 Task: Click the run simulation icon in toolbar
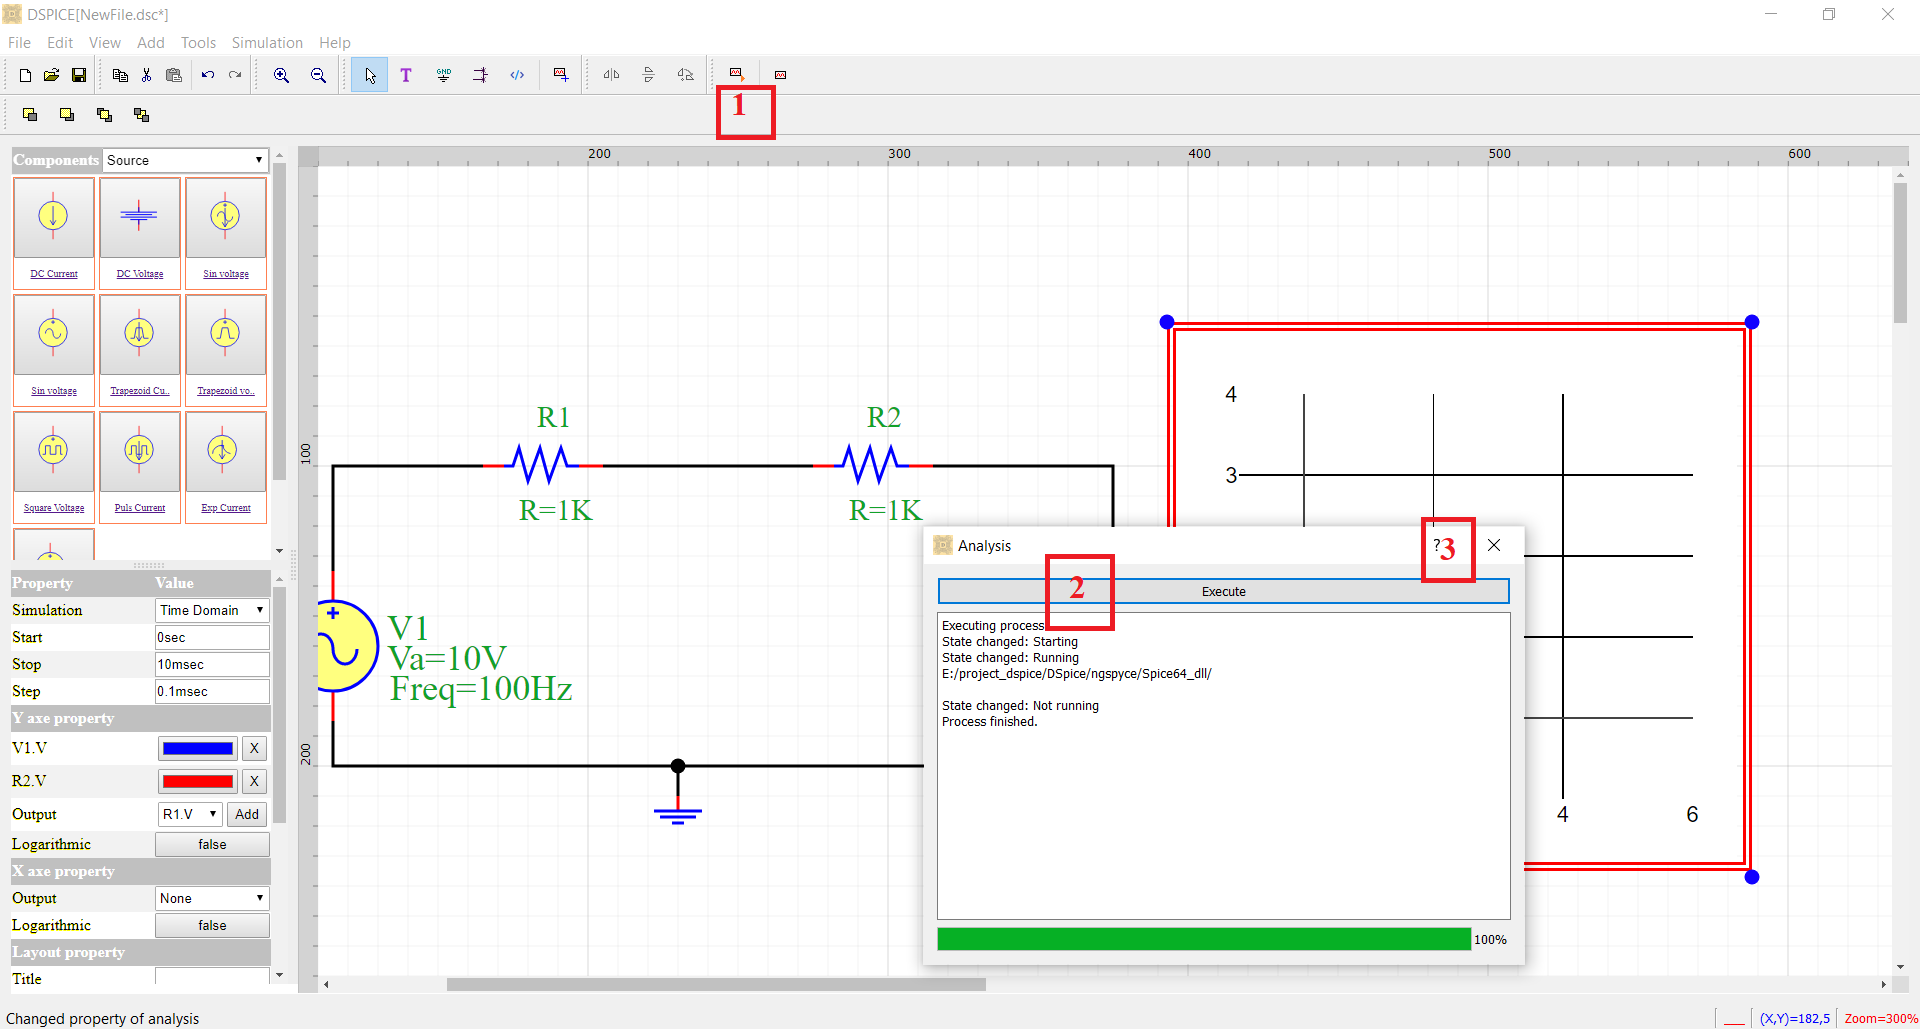click(x=737, y=75)
